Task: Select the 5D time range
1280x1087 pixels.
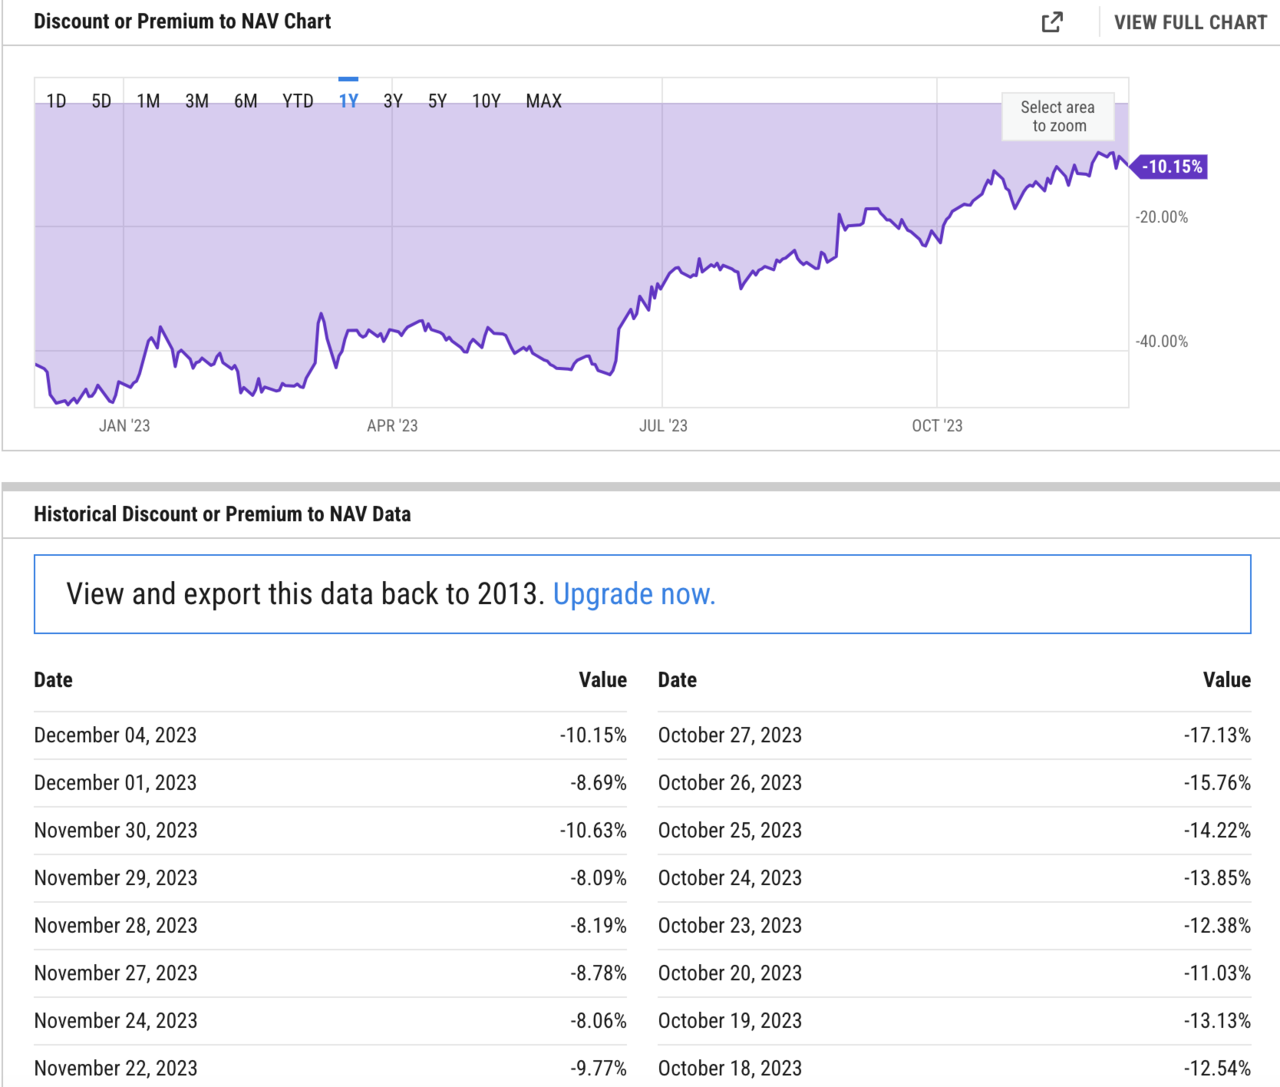Action: click(x=101, y=101)
